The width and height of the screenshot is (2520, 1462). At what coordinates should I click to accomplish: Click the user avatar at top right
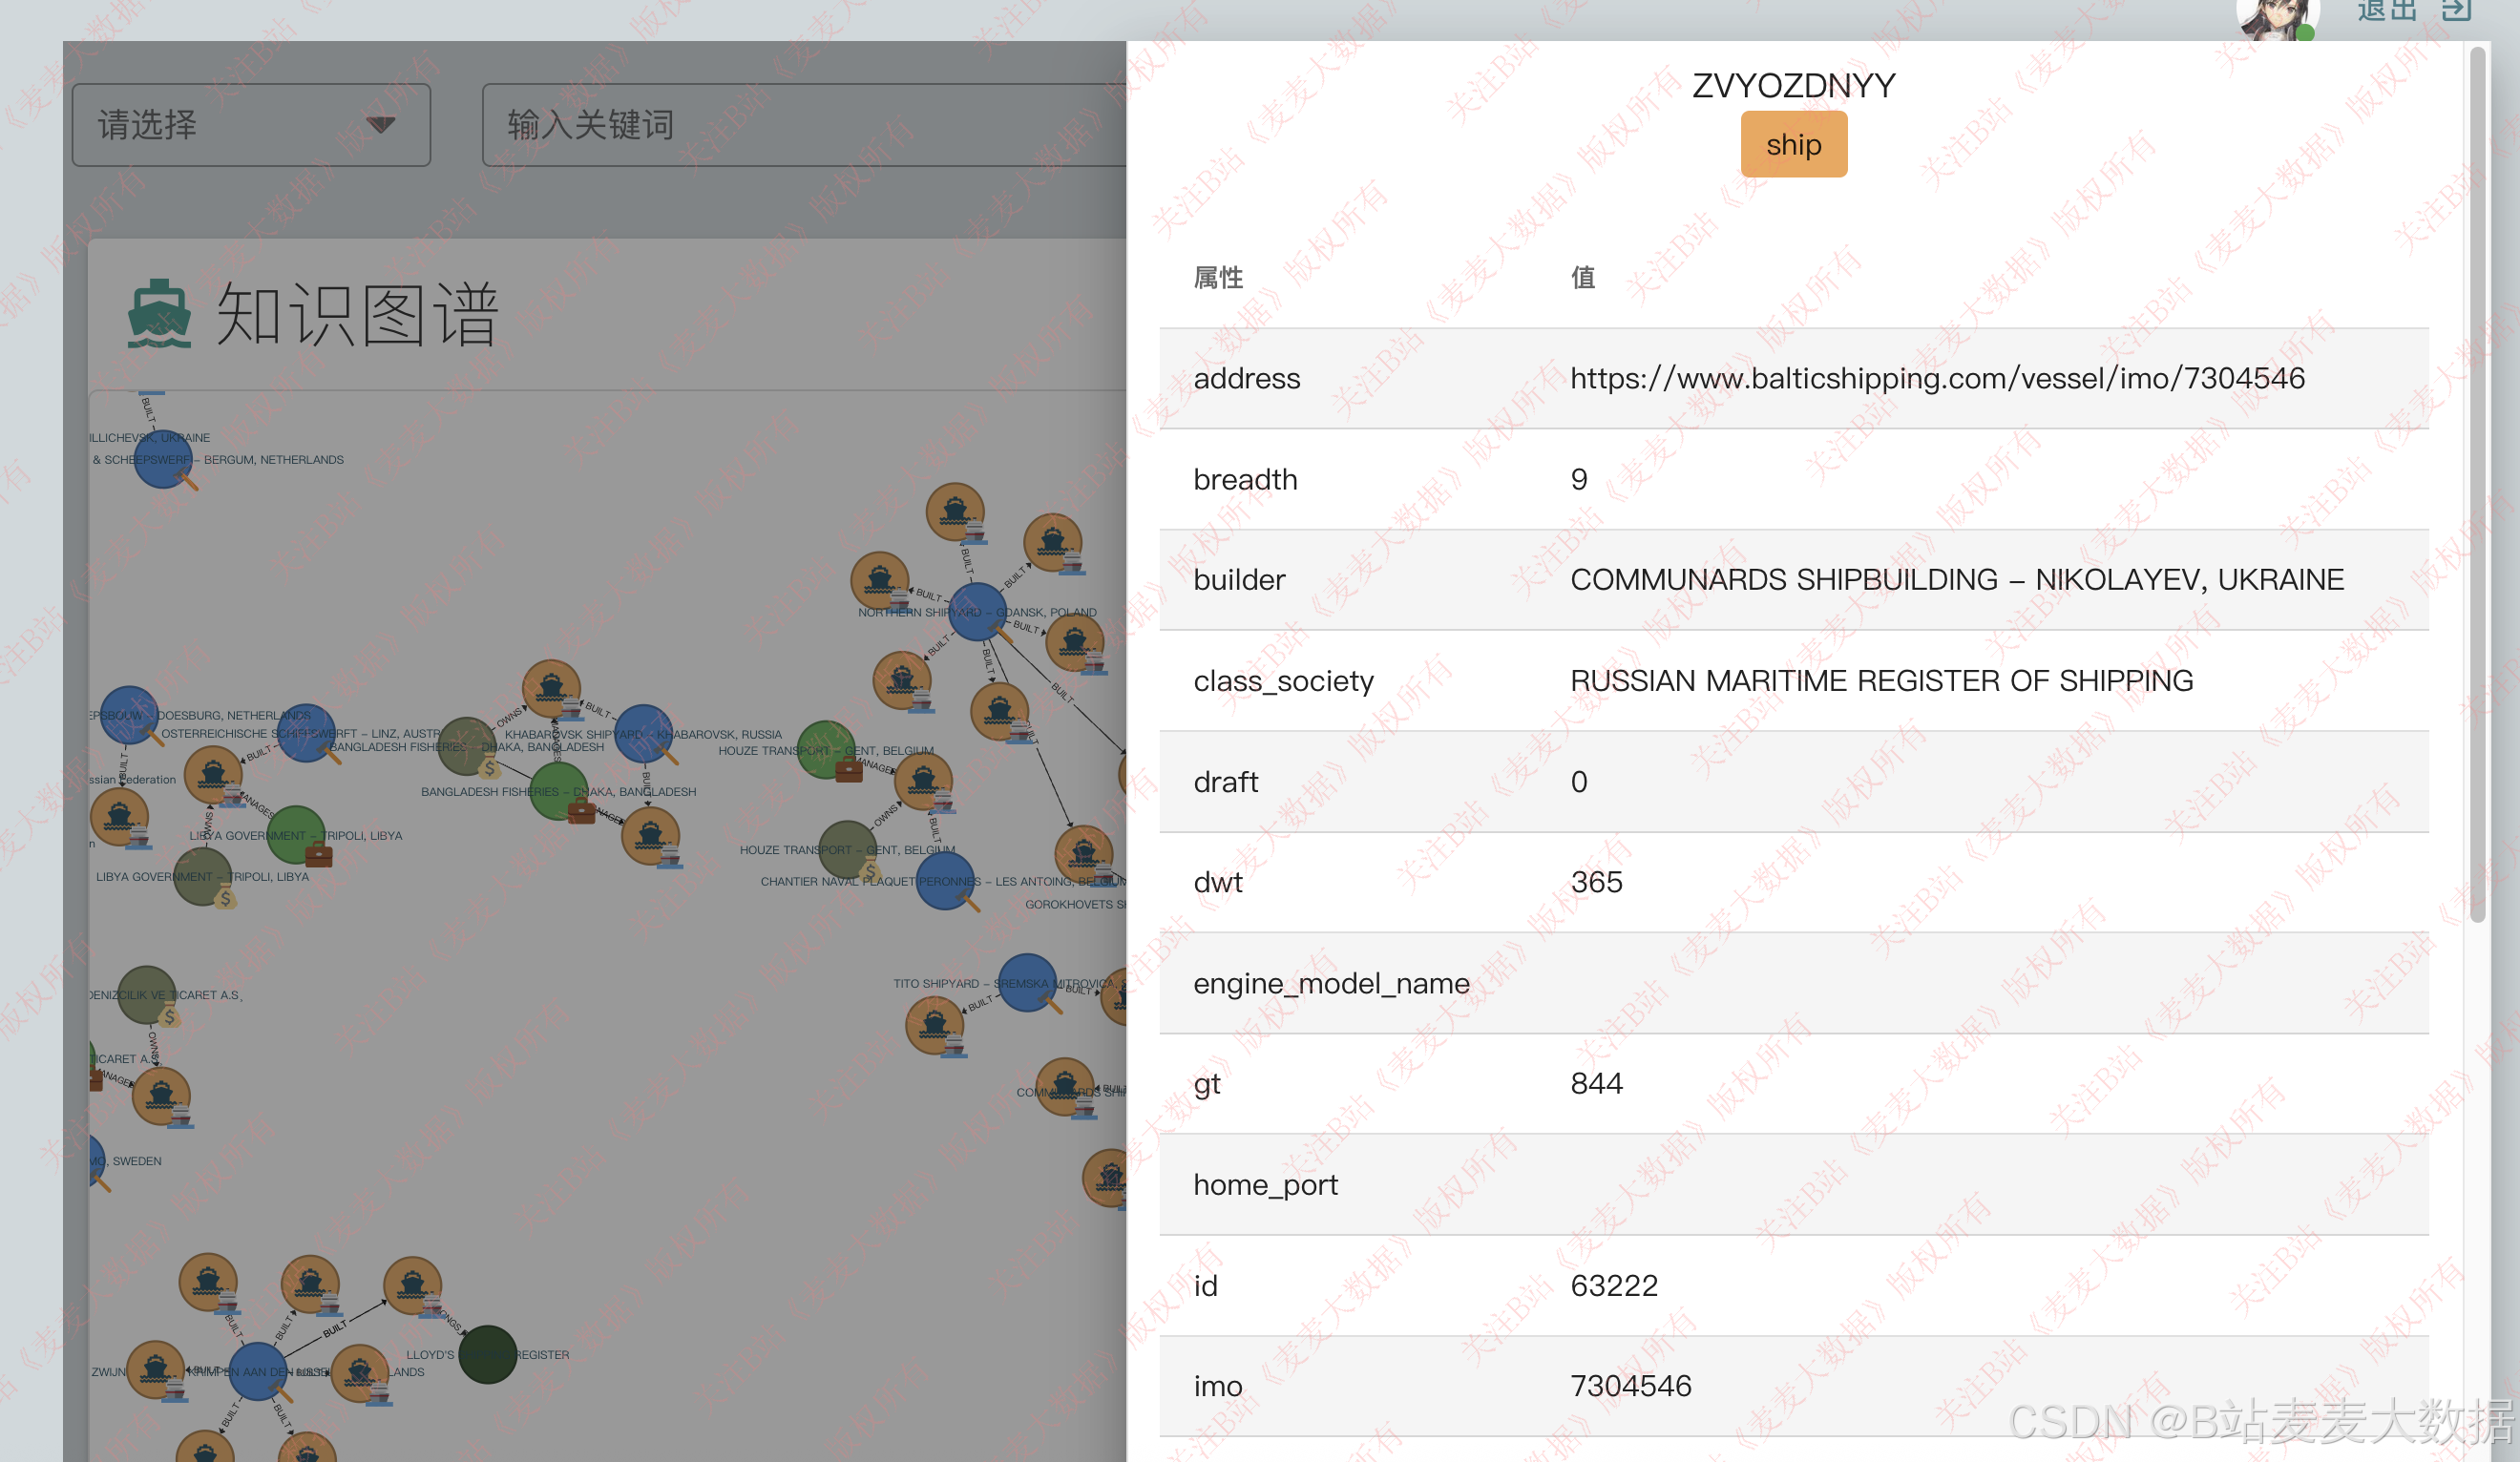tap(2276, 18)
